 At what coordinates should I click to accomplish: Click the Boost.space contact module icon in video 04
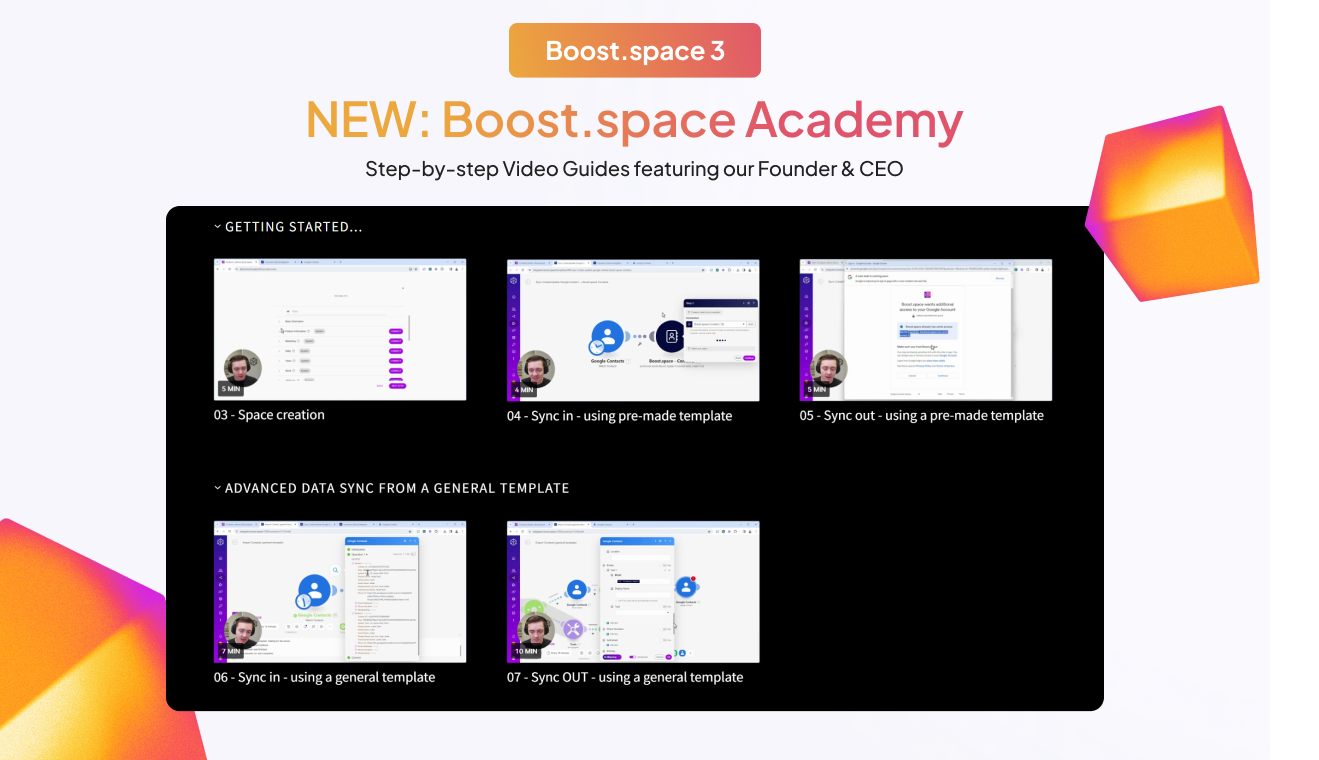(x=672, y=338)
